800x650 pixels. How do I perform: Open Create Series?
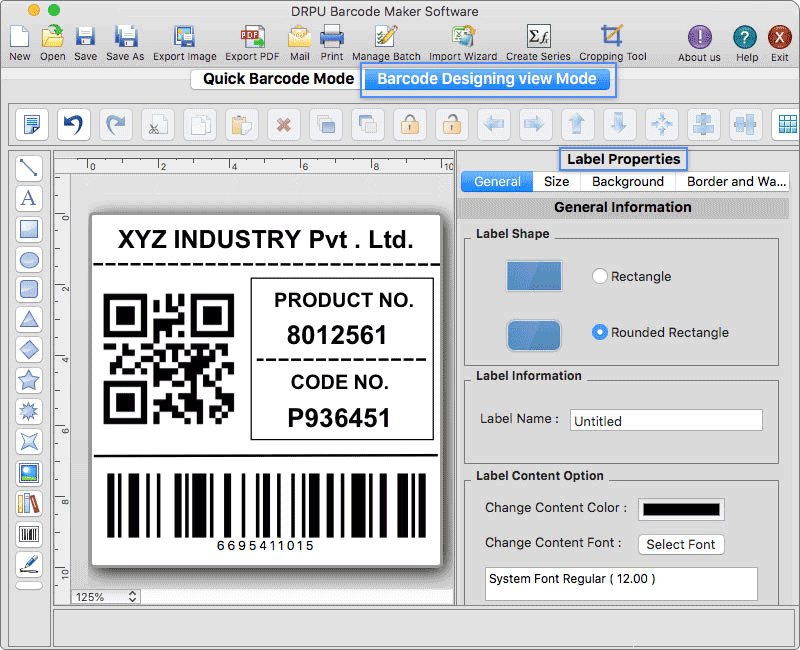[x=537, y=40]
